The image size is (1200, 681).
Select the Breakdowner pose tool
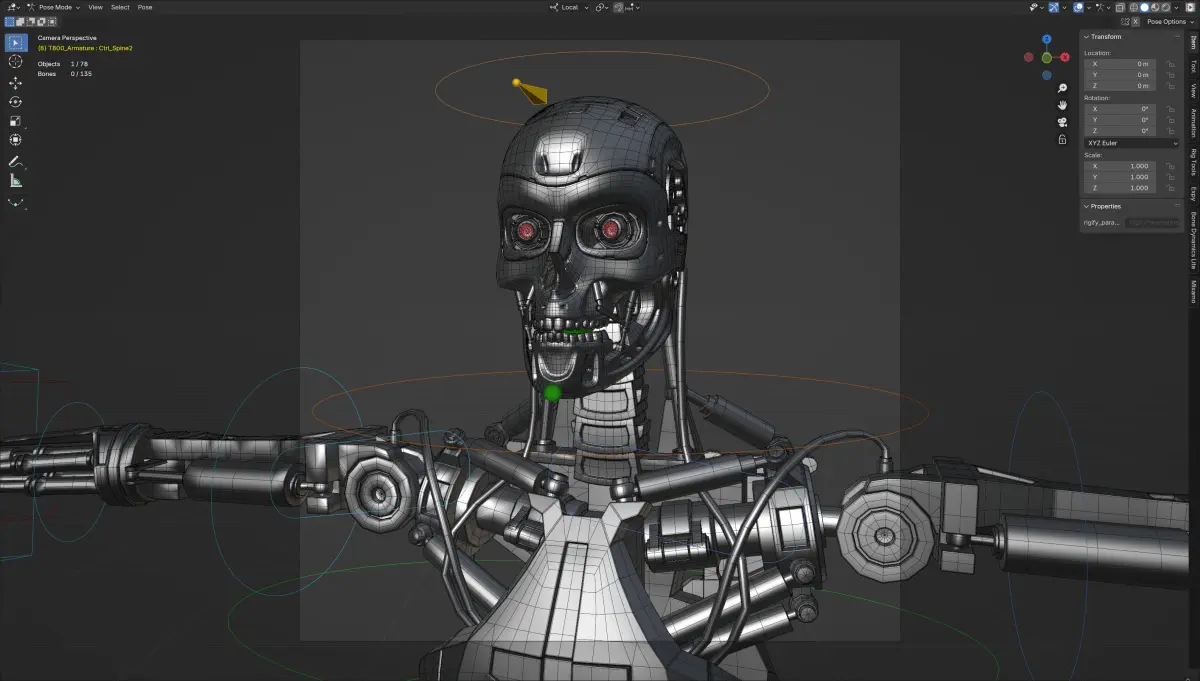point(16,202)
